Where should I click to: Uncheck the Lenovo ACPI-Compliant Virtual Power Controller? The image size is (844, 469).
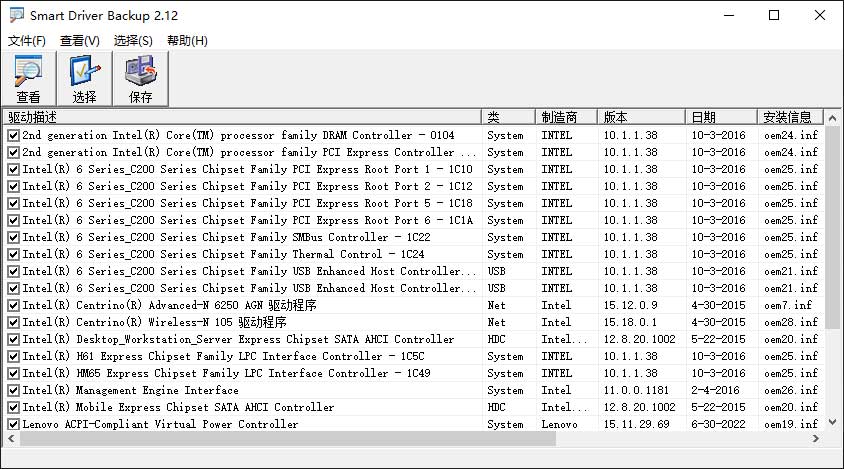tap(13, 424)
